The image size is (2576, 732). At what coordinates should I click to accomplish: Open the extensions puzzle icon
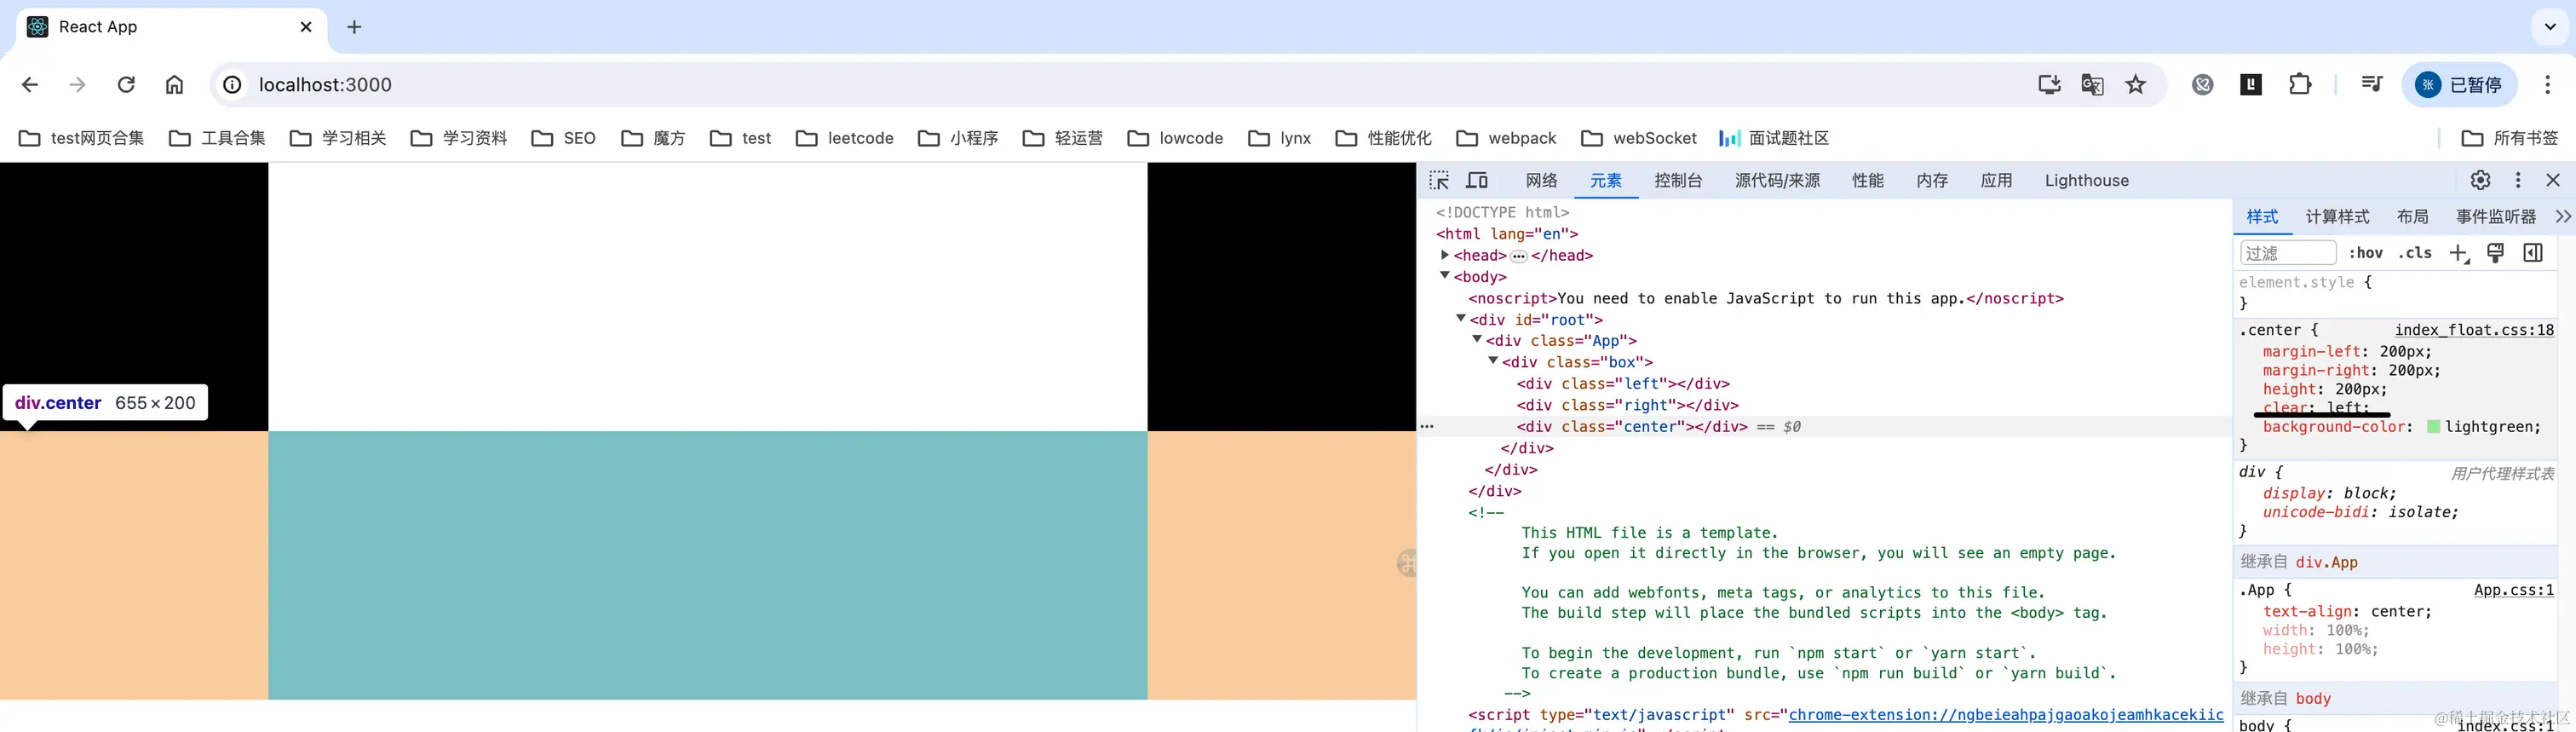(2300, 85)
